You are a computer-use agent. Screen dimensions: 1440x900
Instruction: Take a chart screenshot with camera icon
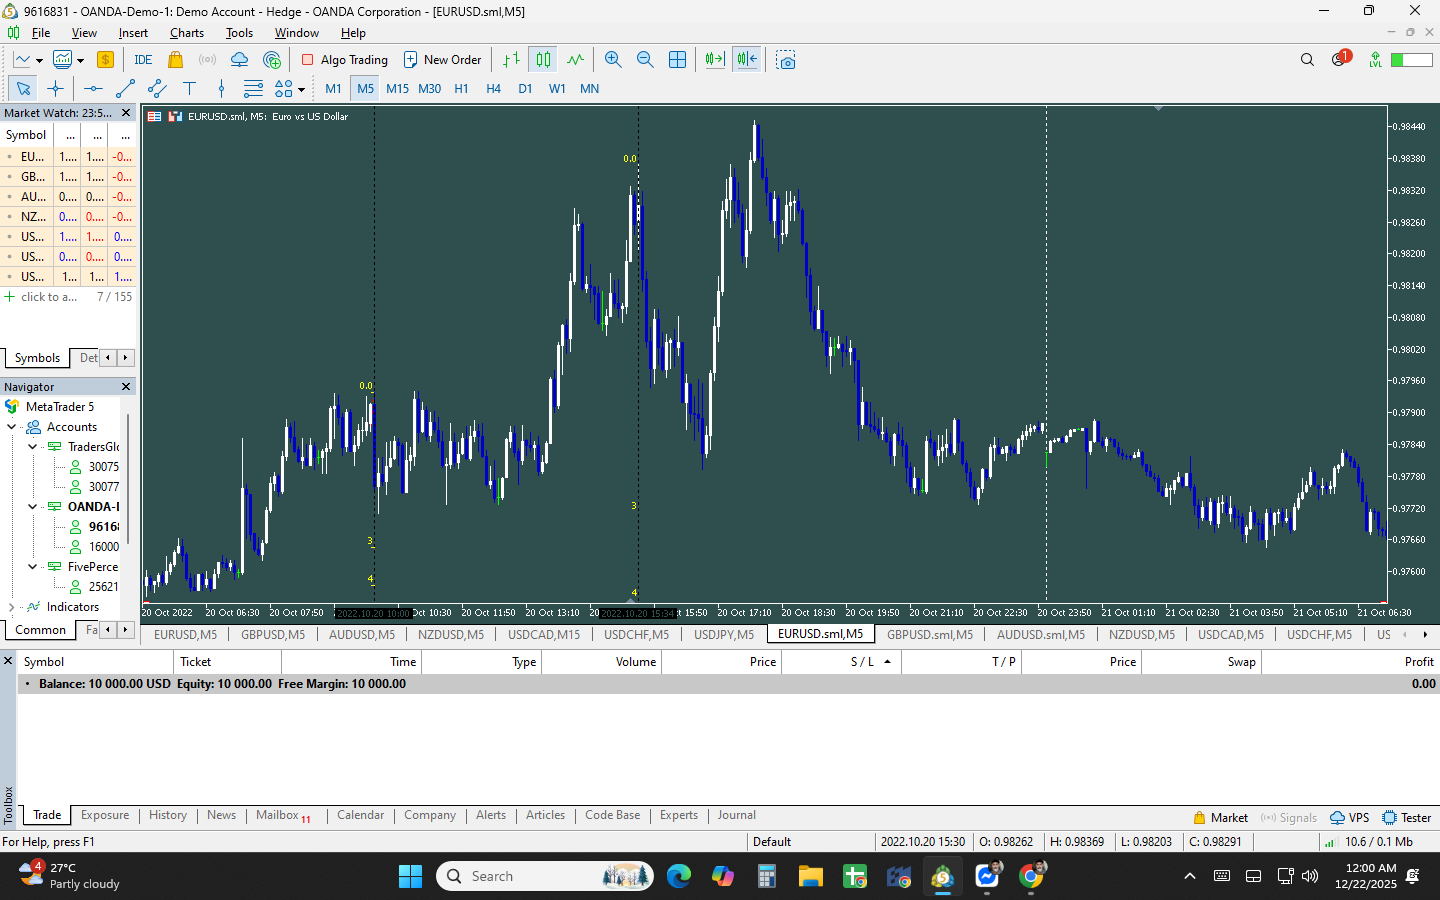786,60
